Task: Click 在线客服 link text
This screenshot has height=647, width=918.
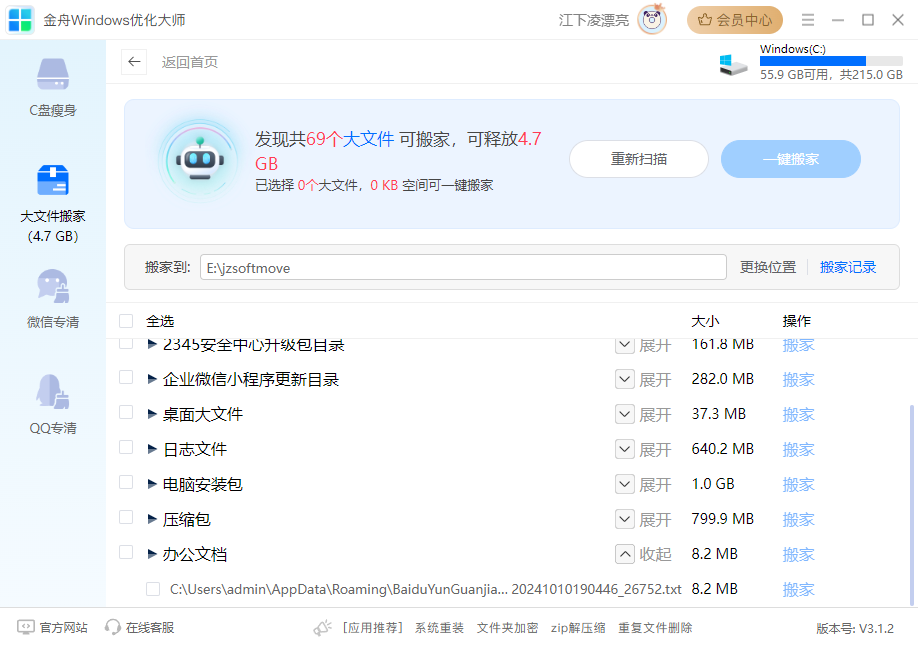Action: 150,628
